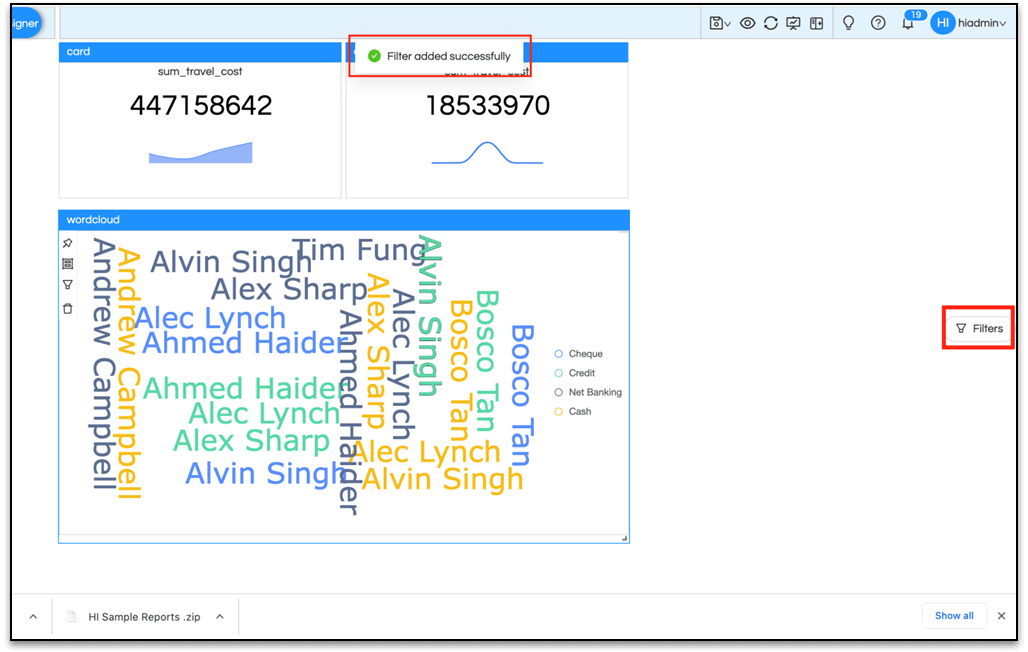Viewport: 1028px width, 652px height.
Task: Click the Designer button at top left
Action: tap(26, 23)
